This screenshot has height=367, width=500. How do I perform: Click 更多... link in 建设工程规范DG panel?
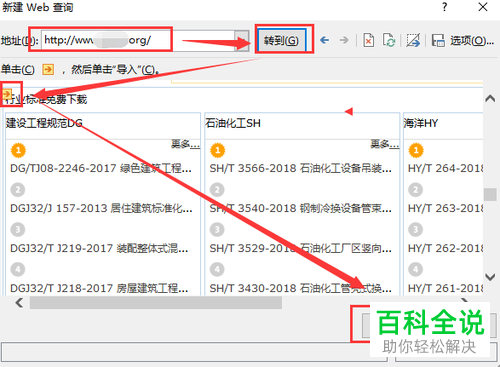185,144
